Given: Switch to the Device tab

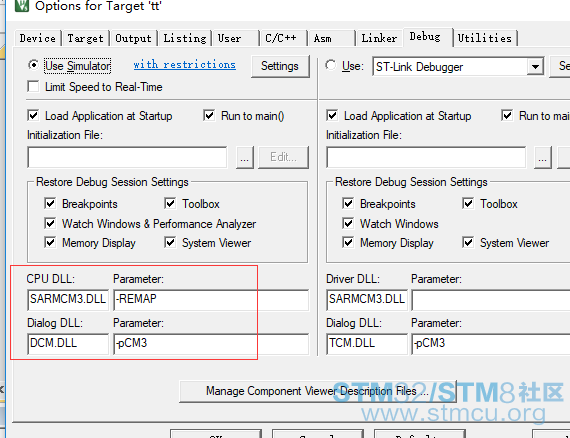Looking at the screenshot, I should pos(38,38).
